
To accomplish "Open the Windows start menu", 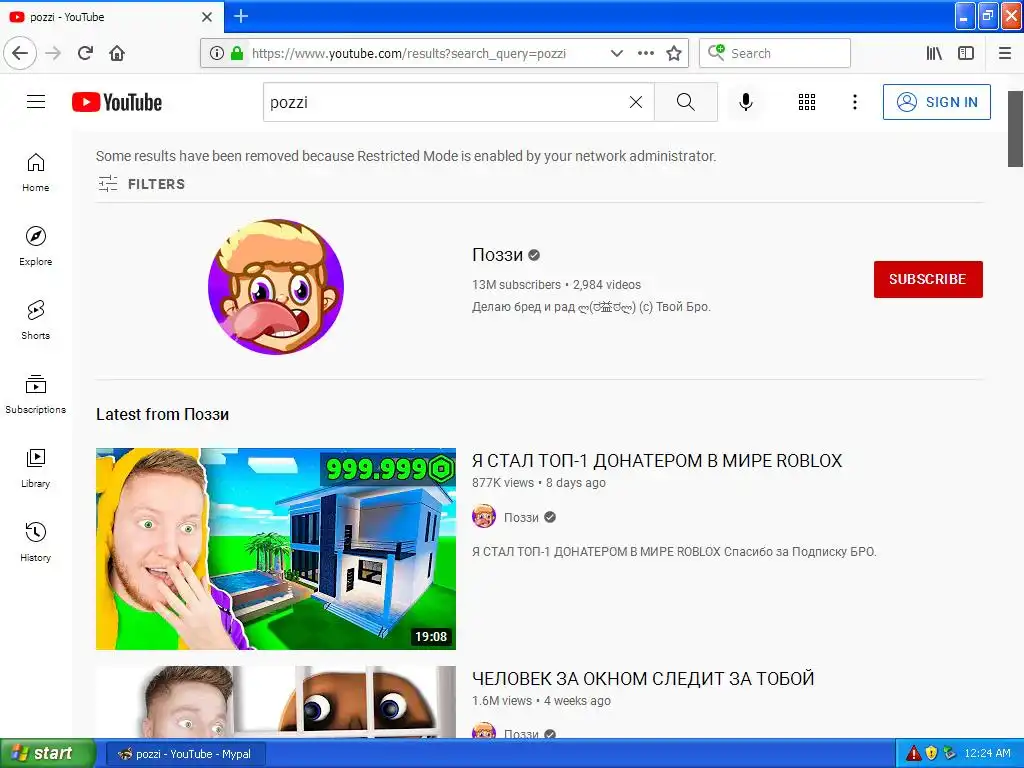I will [x=47, y=753].
